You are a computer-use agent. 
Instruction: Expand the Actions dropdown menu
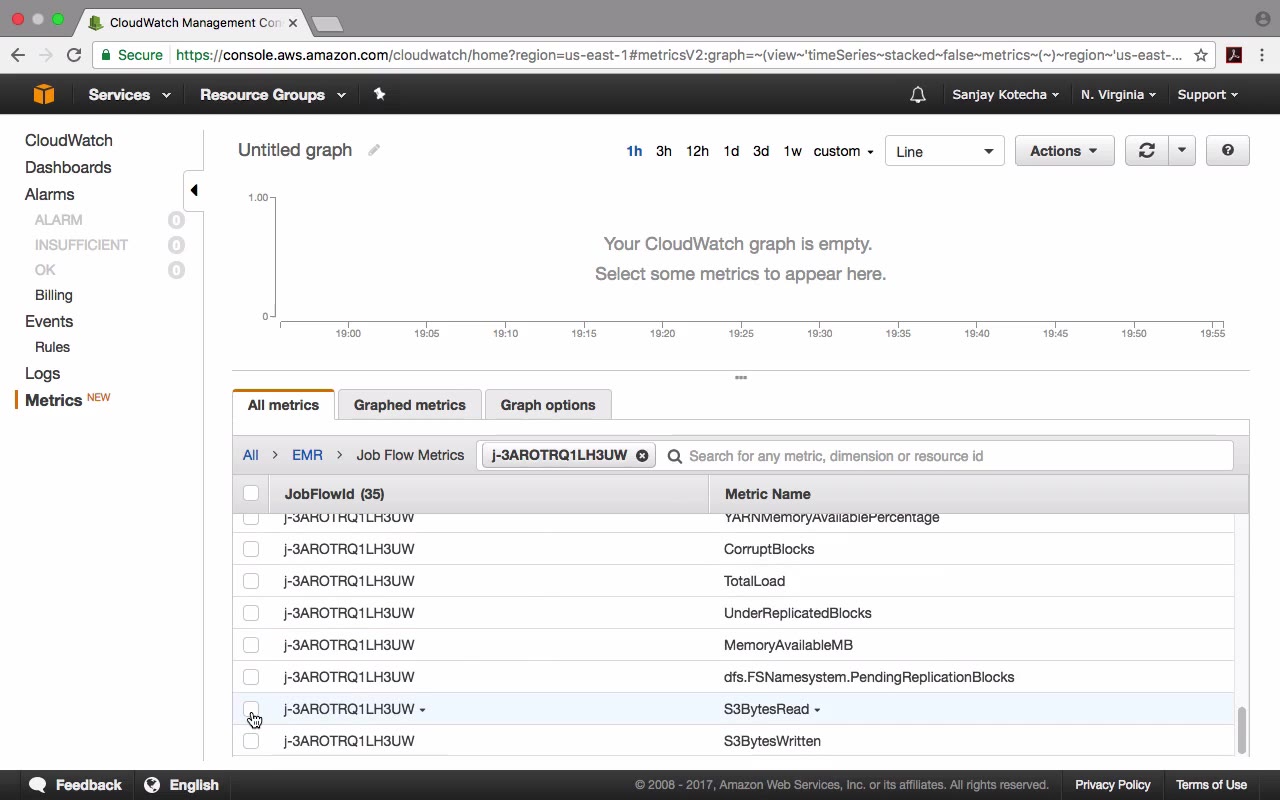pyautogui.click(x=1063, y=151)
